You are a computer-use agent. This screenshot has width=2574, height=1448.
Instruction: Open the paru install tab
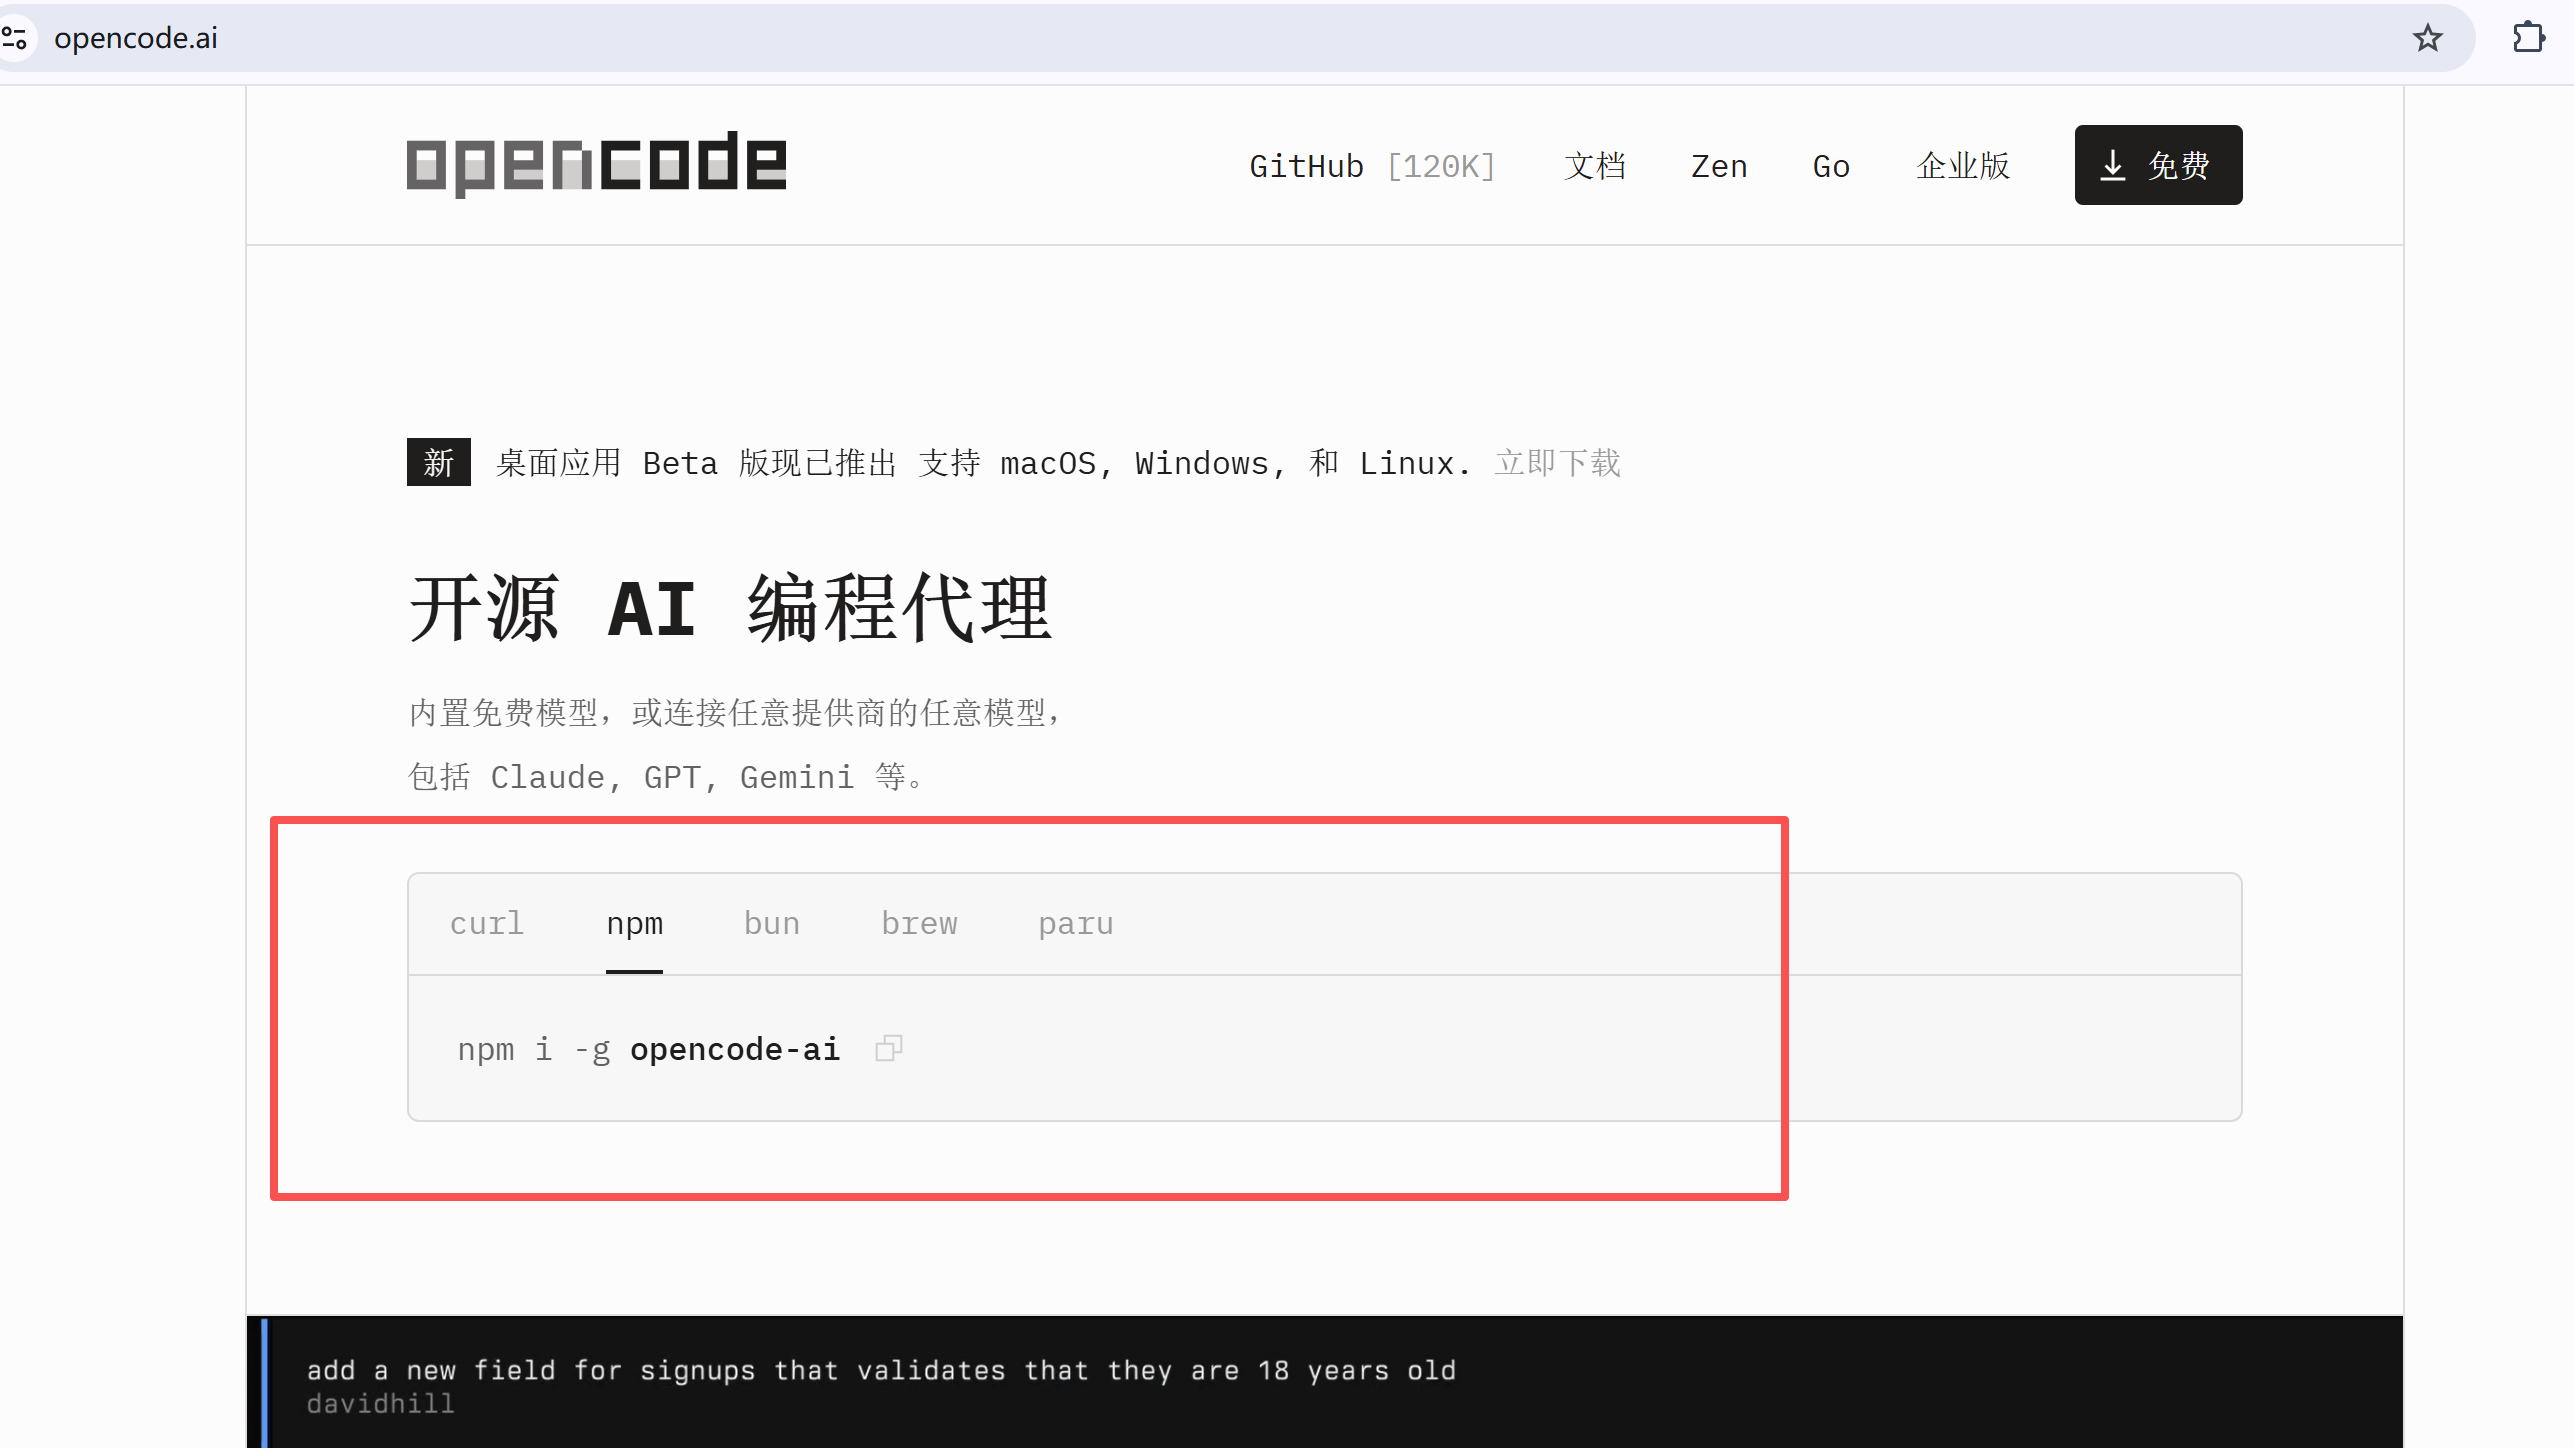1075,923
